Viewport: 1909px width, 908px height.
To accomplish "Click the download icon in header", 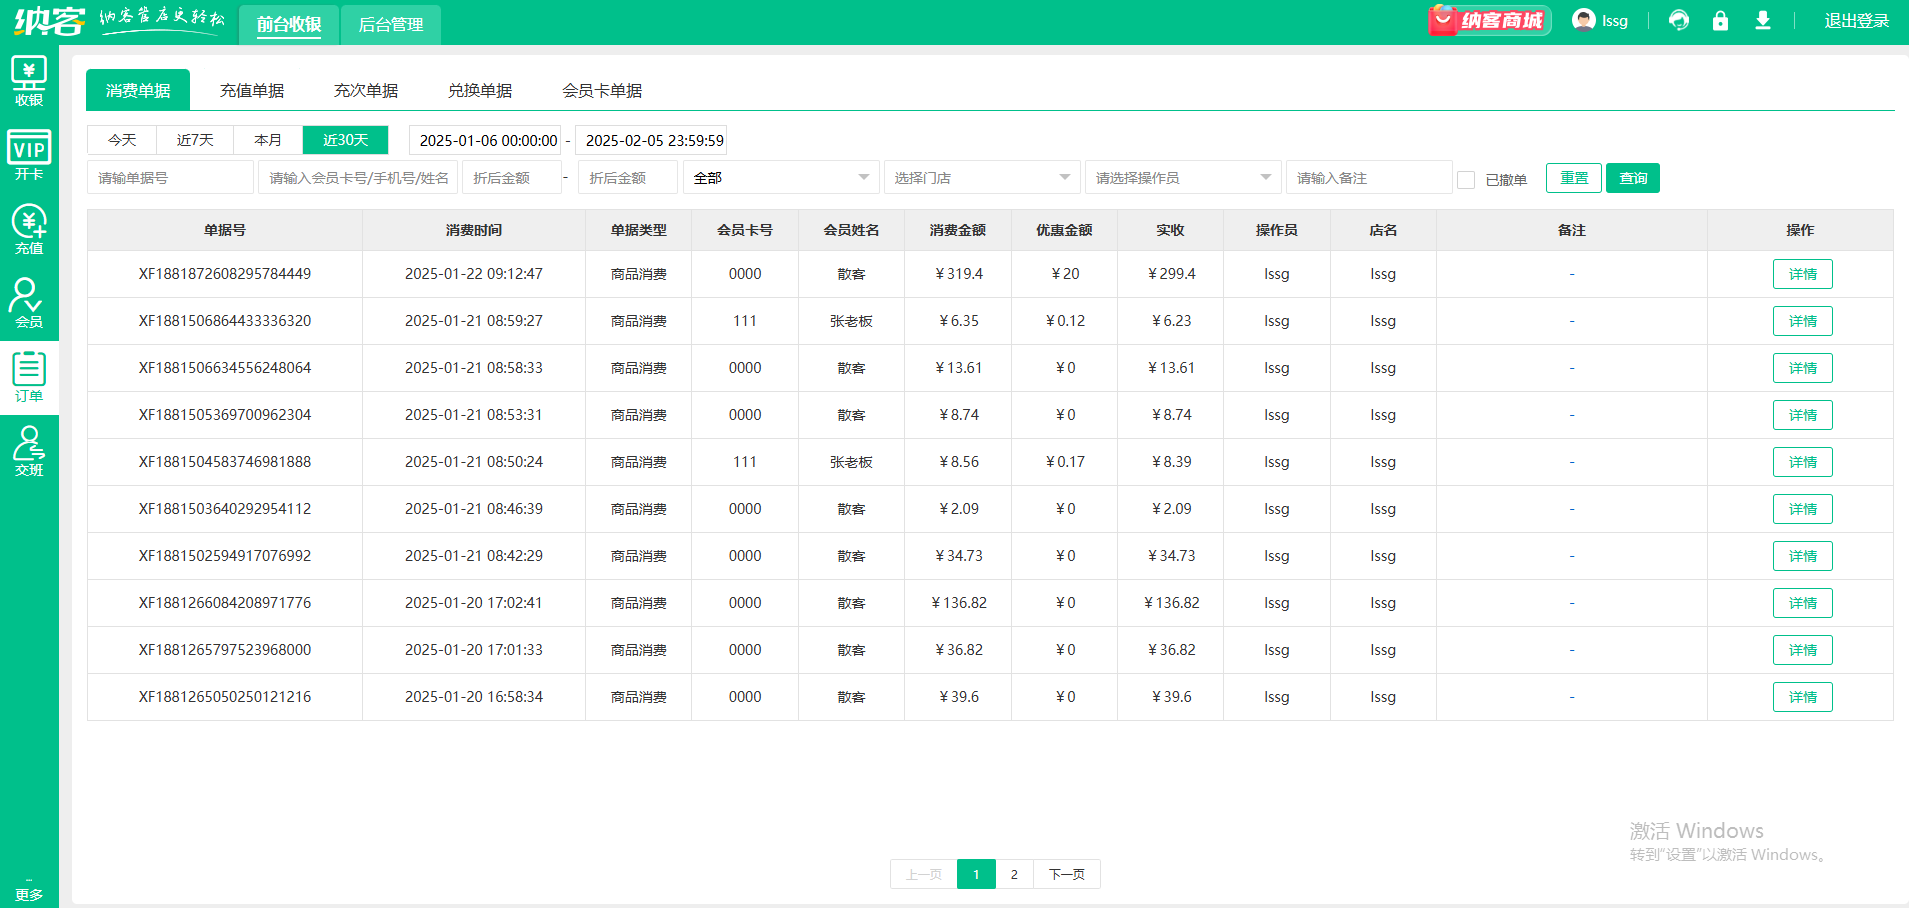I will pos(1763,20).
